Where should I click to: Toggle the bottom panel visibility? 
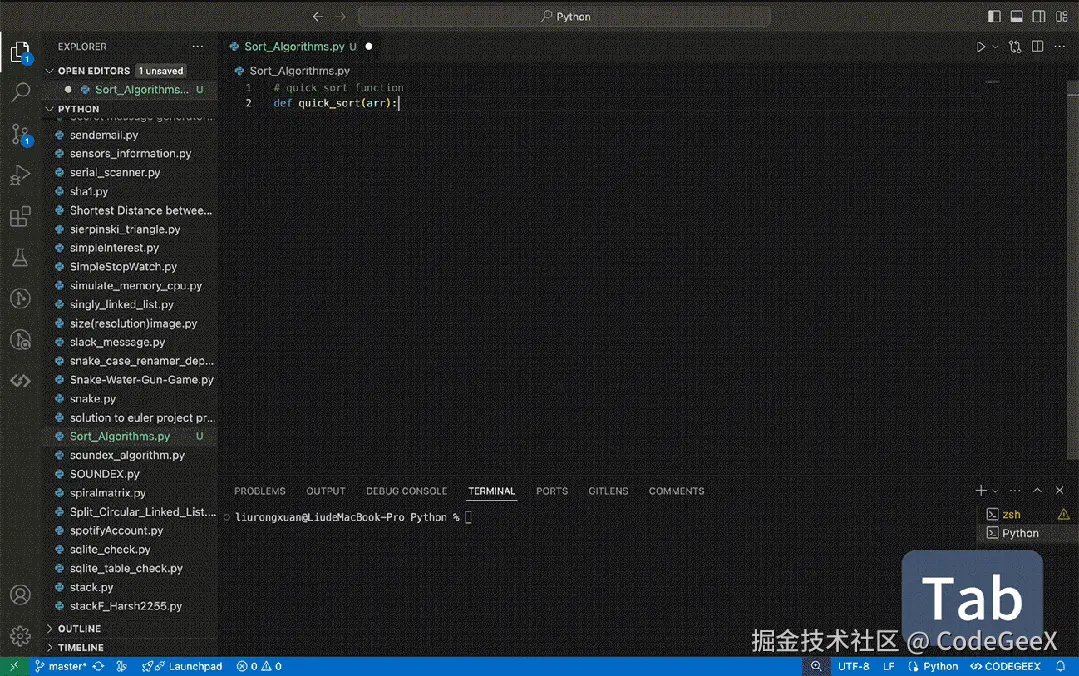1016,17
